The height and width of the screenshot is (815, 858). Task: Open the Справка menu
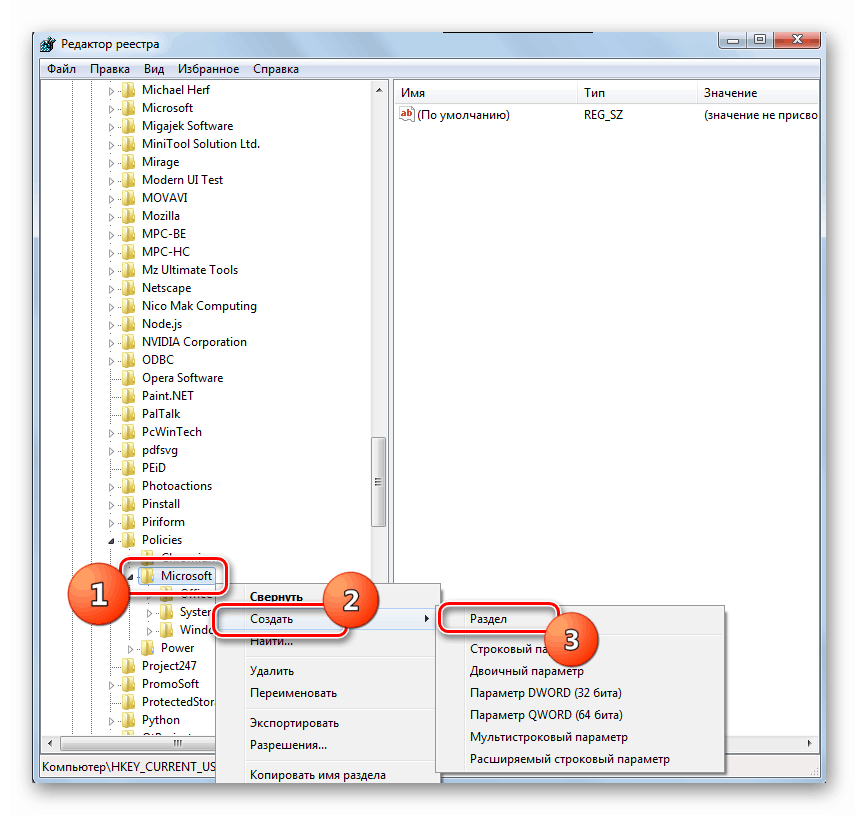[x=276, y=69]
